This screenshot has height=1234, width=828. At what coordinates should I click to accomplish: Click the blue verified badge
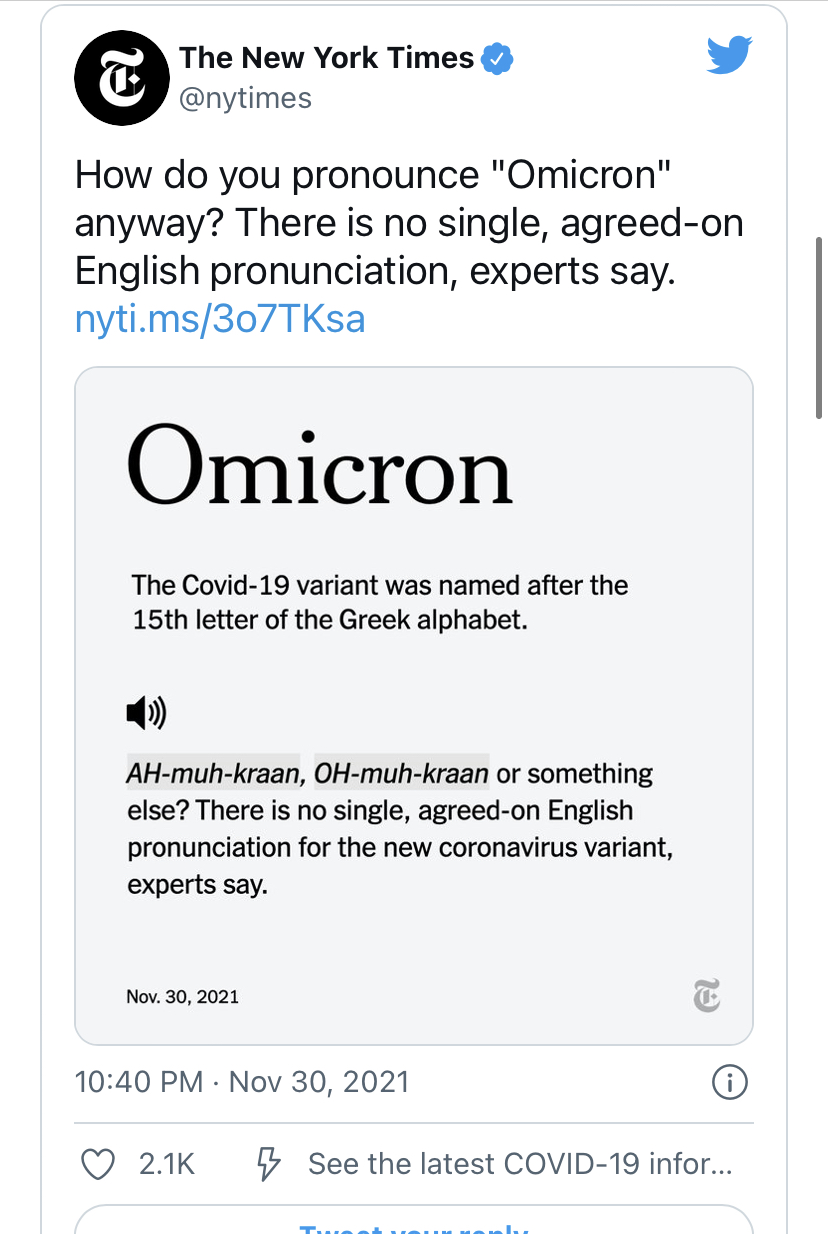tap(497, 59)
